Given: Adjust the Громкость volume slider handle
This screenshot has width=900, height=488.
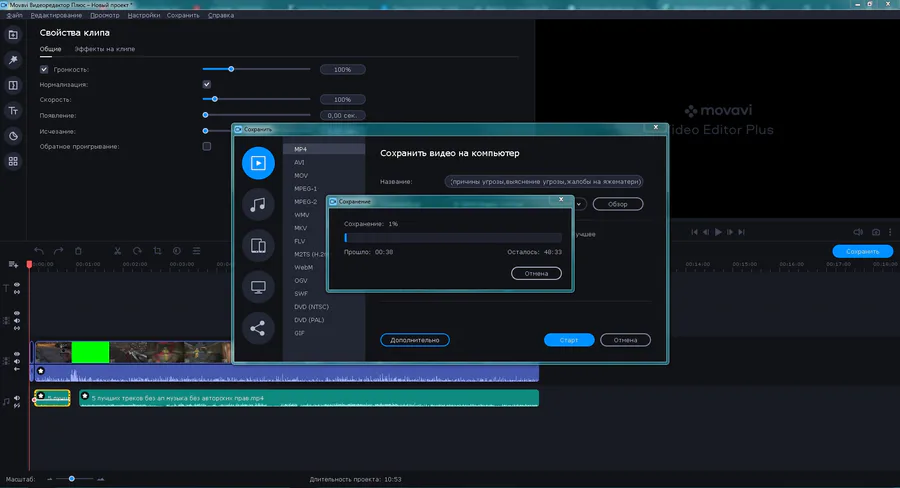Looking at the screenshot, I should tap(231, 69).
